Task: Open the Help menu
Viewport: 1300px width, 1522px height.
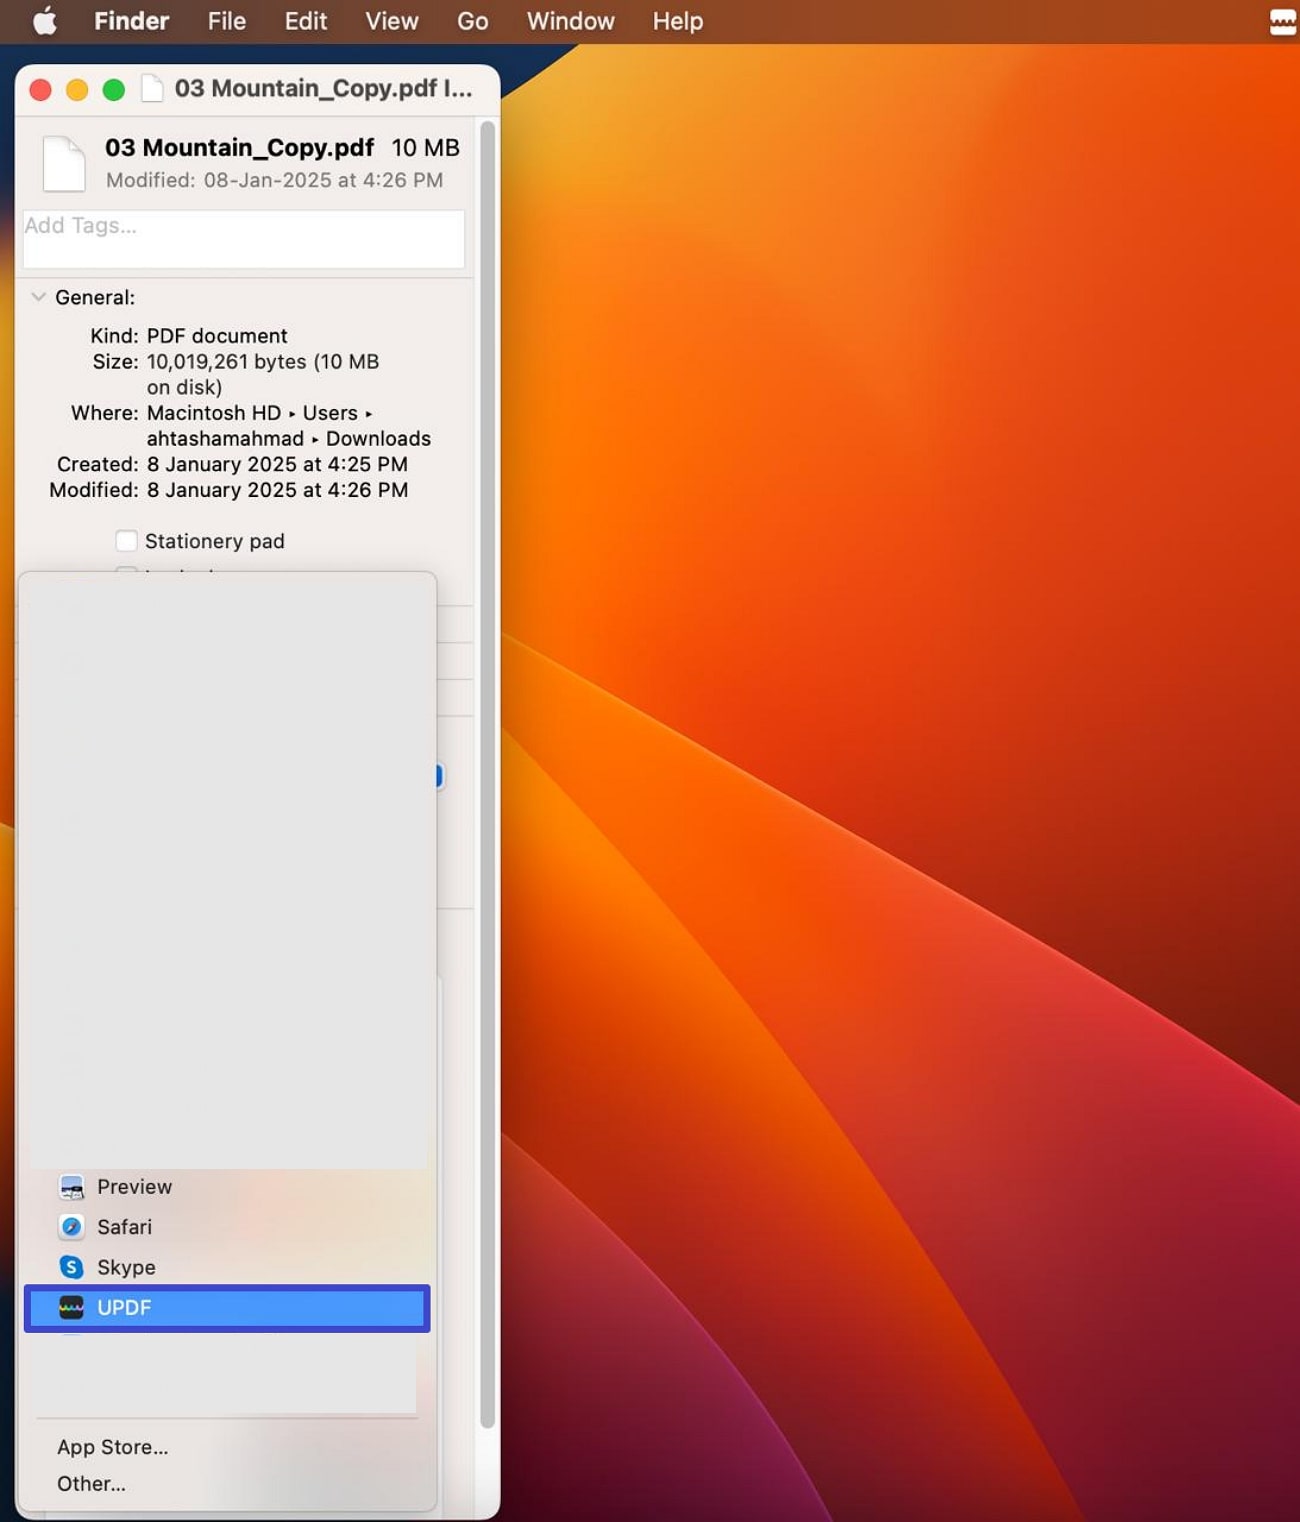Action: pyautogui.click(x=677, y=21)
